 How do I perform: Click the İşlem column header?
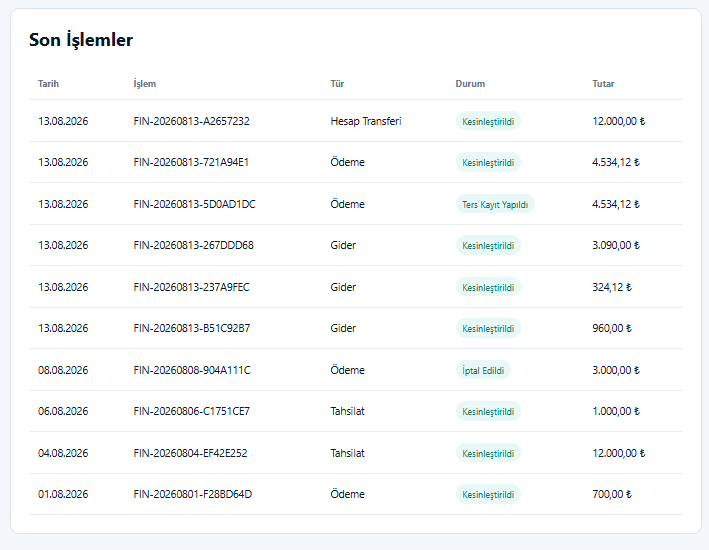[145, 84]
